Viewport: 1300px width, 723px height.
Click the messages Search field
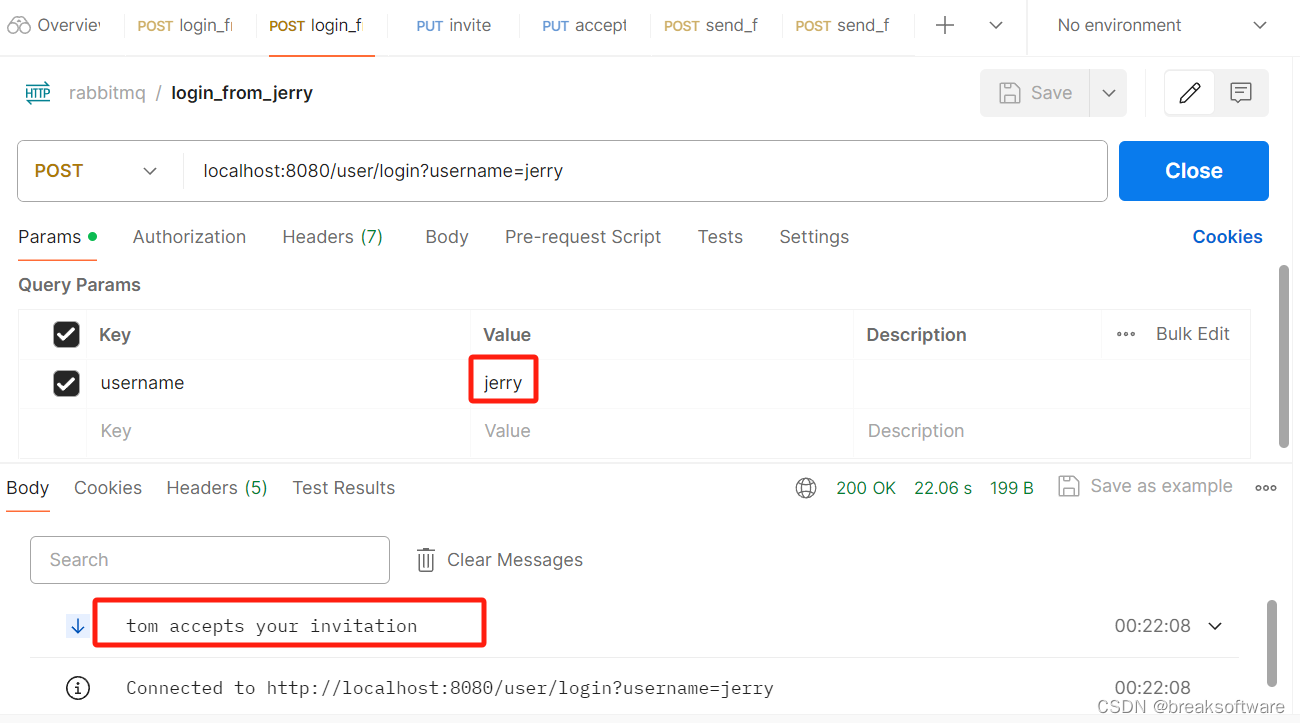tap(210, 560)
